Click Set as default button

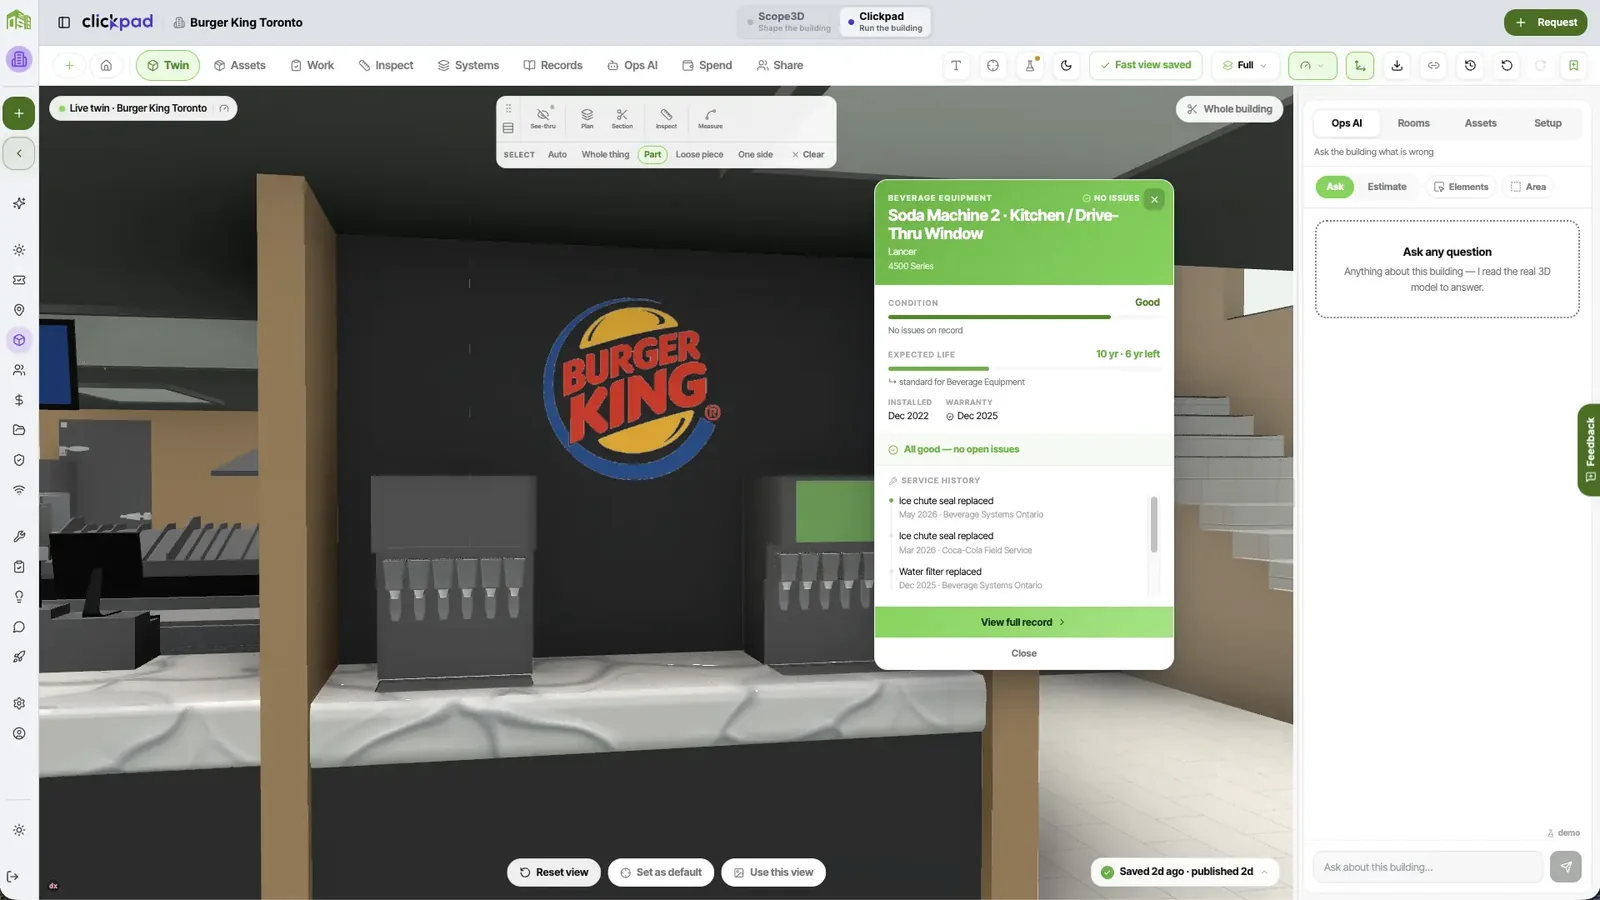coord(661,872)
